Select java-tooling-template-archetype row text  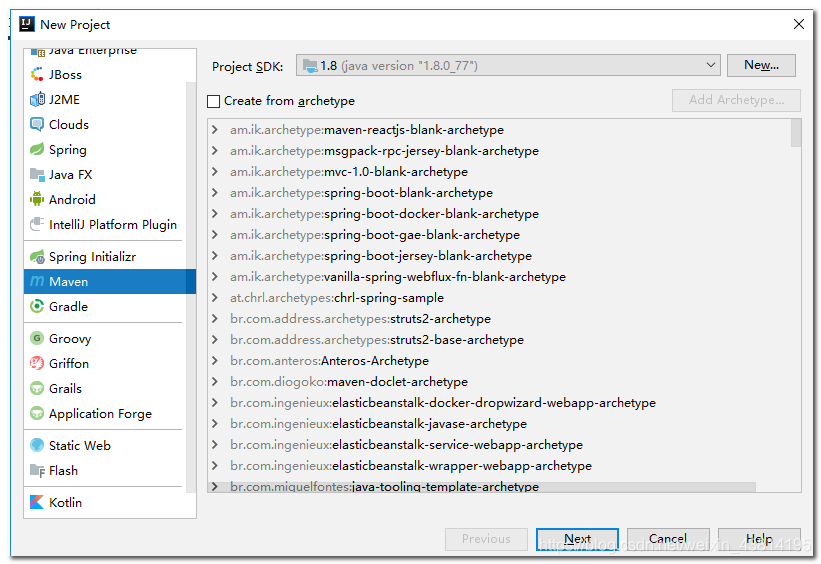pyautogui.click(x=384, y=486)
